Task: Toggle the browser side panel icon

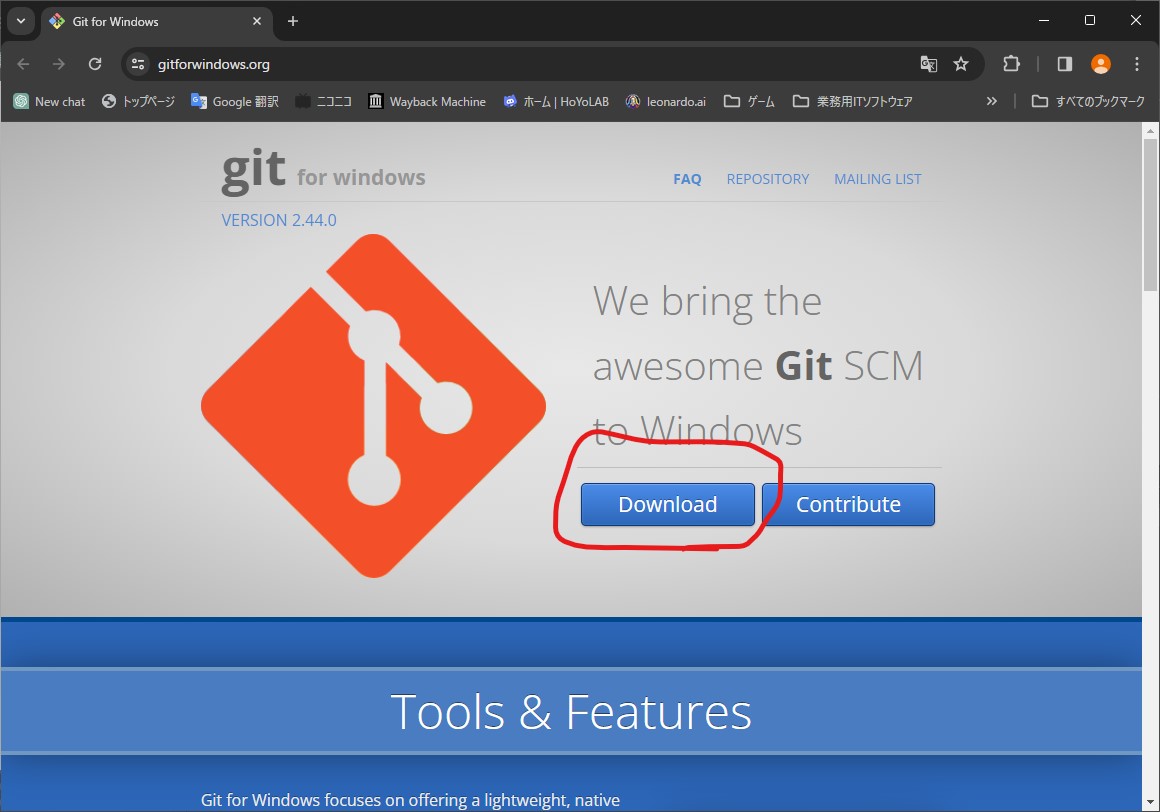Action: pos(1065,64)
